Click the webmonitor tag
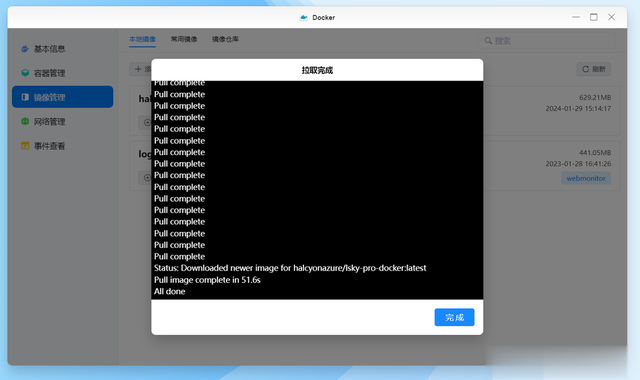Viewport: 640px width, 380px height. 586,178
